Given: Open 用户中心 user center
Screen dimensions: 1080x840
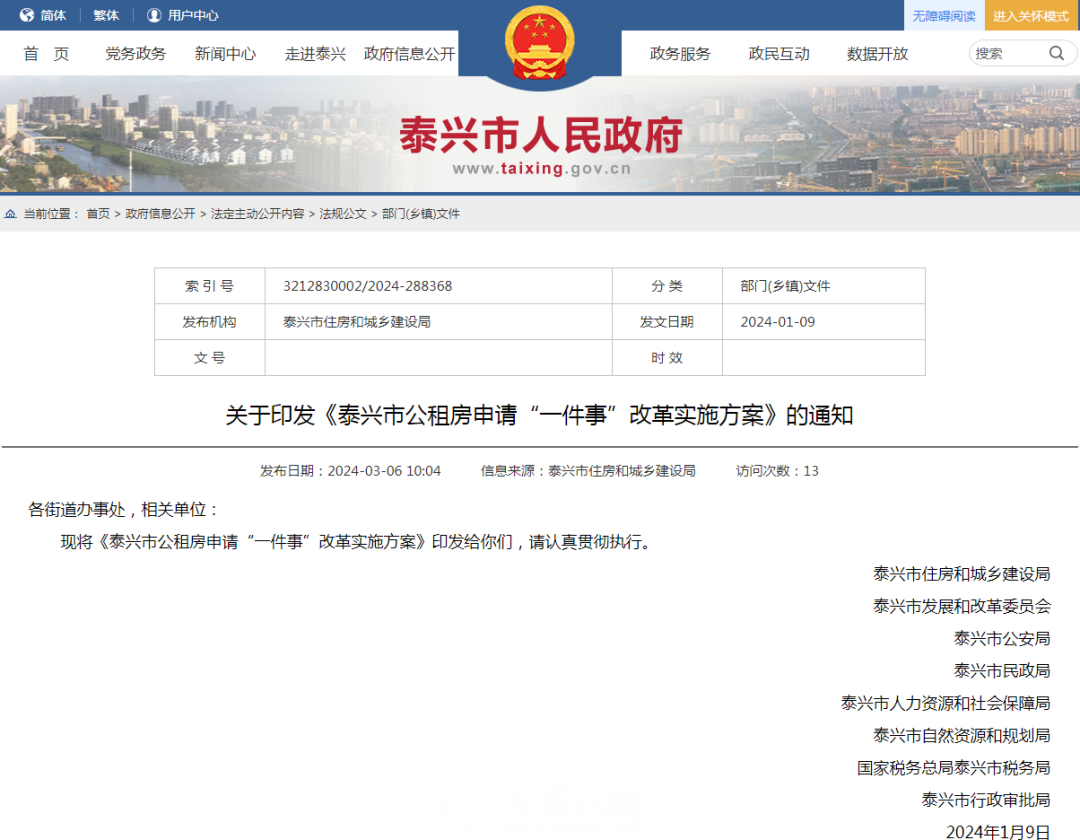Looking at the screenshot, I should coord(193,15).
